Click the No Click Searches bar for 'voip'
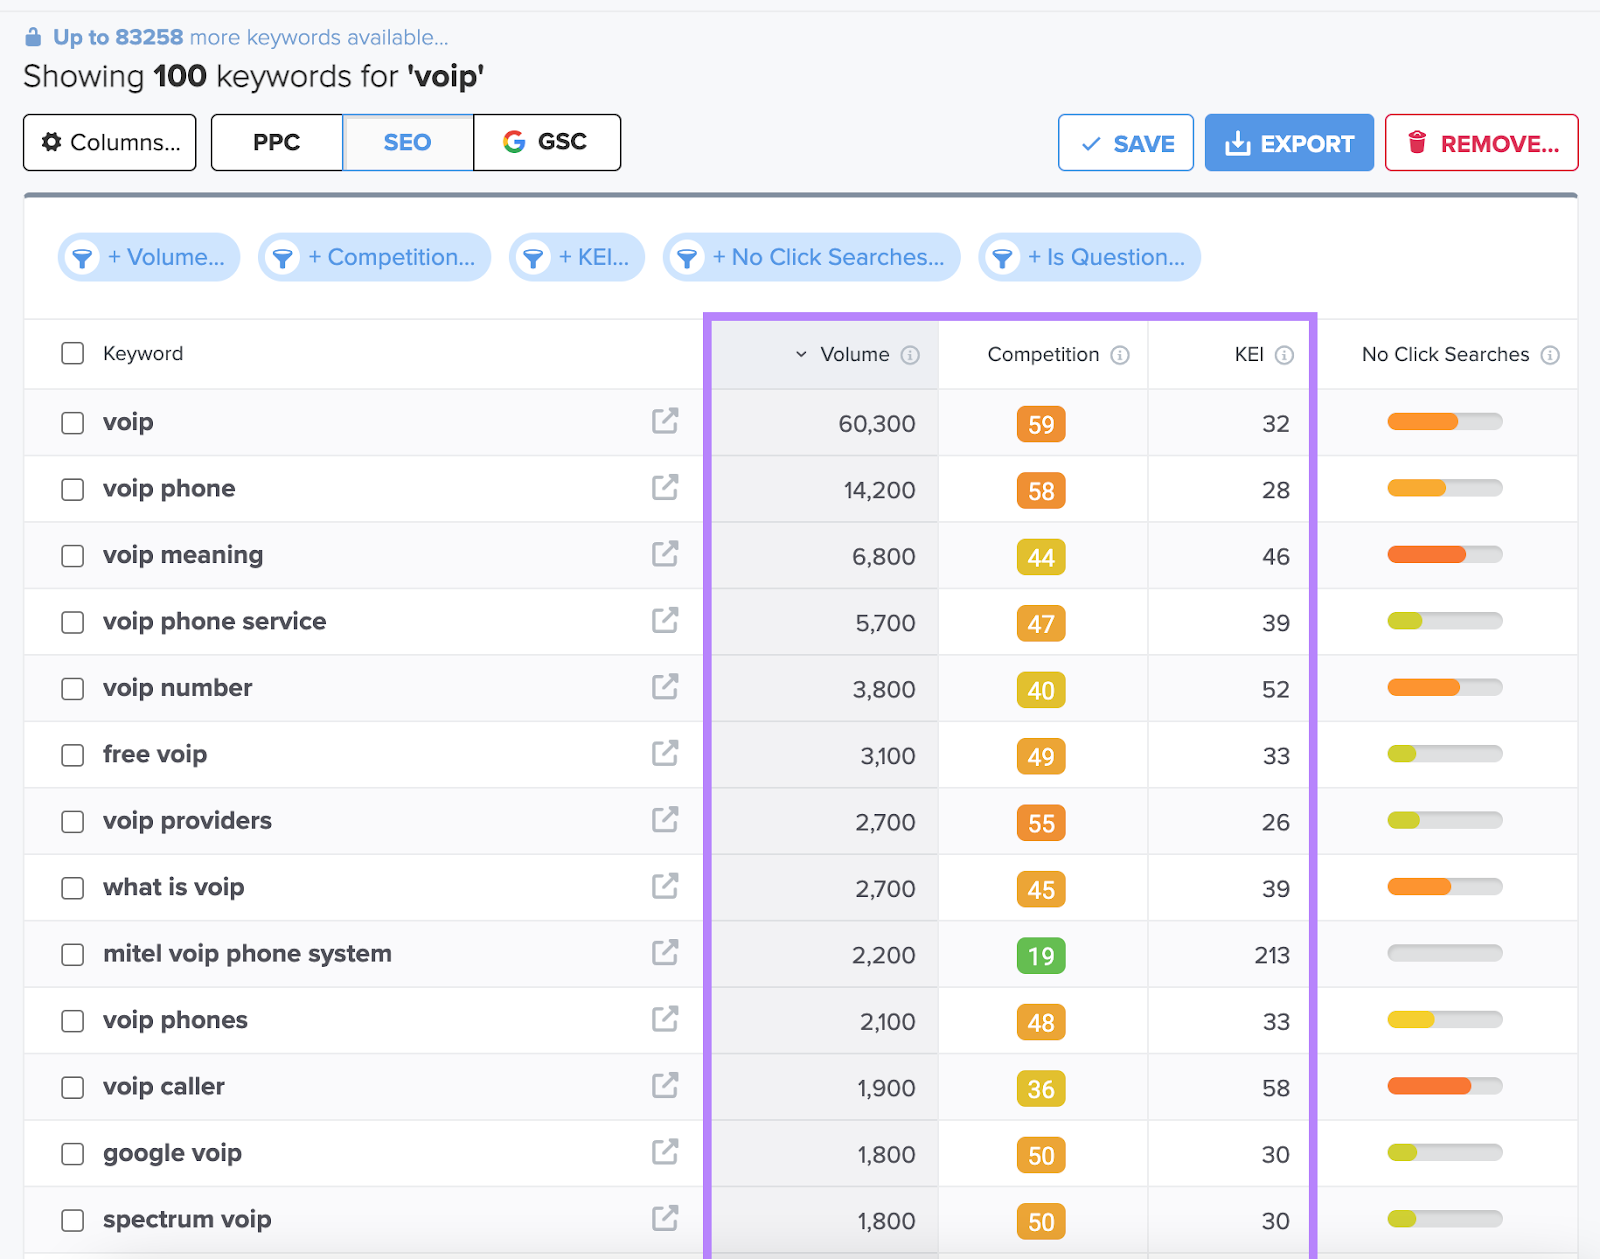1600x1259 pixels. click(1443, 422)
